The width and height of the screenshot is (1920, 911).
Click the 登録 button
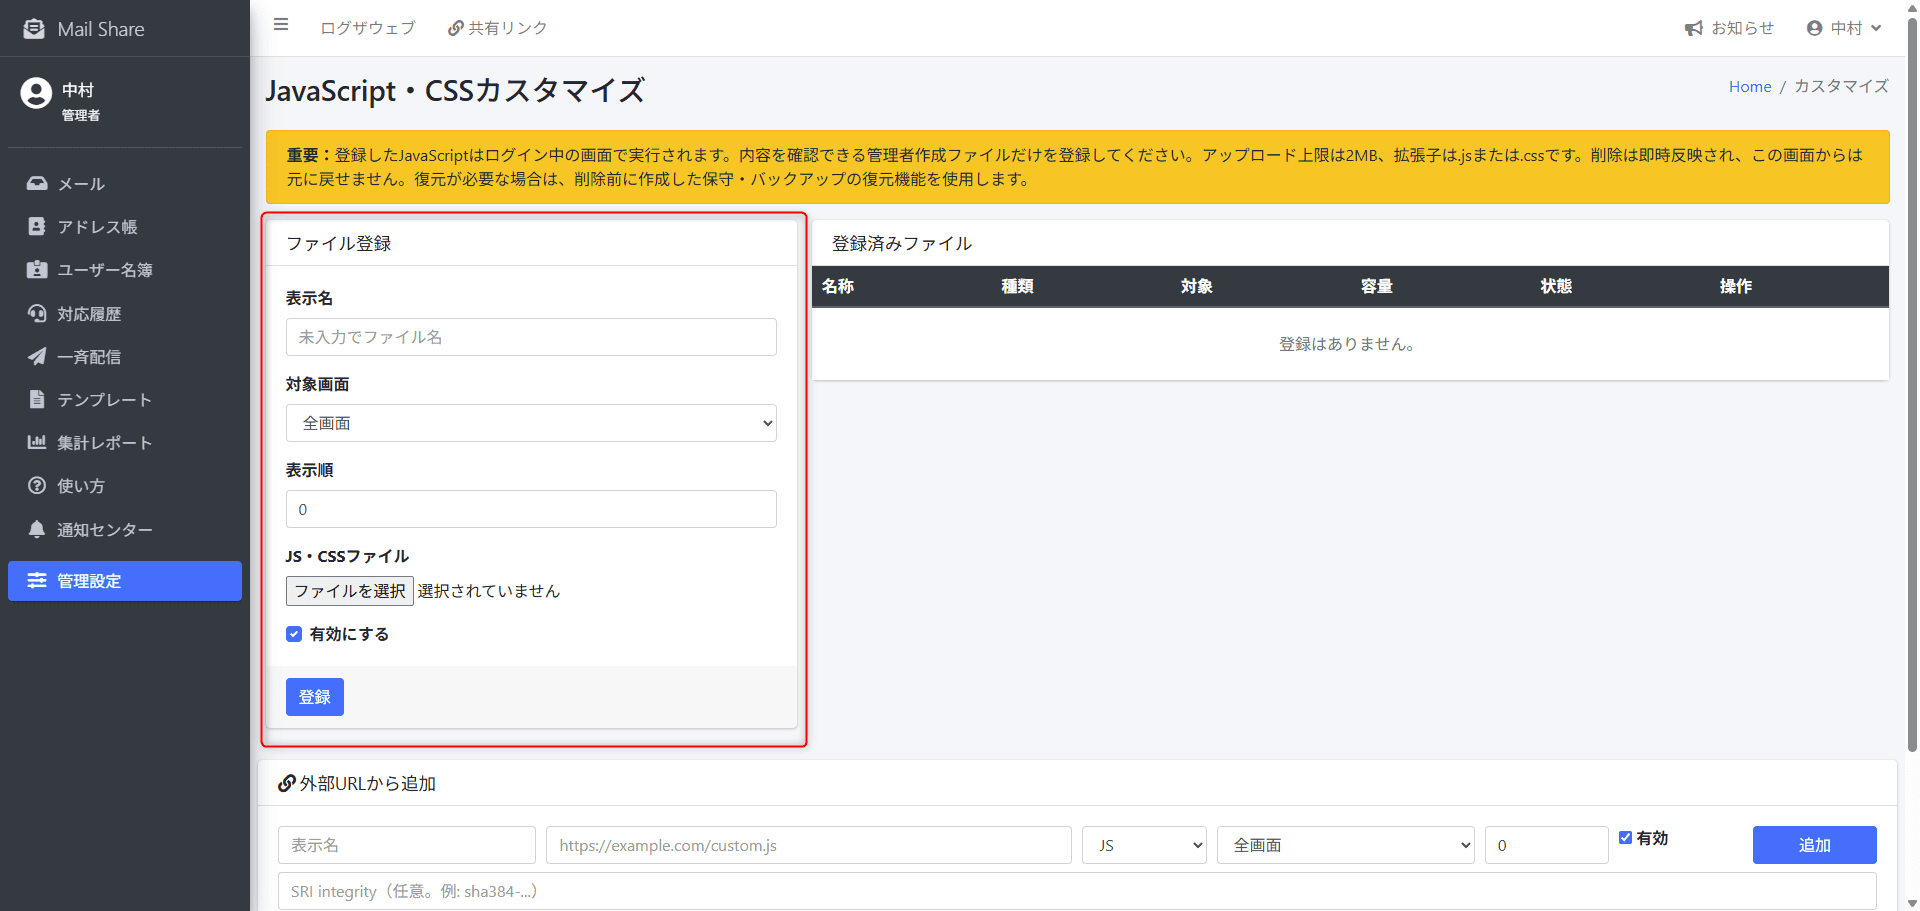315,697
